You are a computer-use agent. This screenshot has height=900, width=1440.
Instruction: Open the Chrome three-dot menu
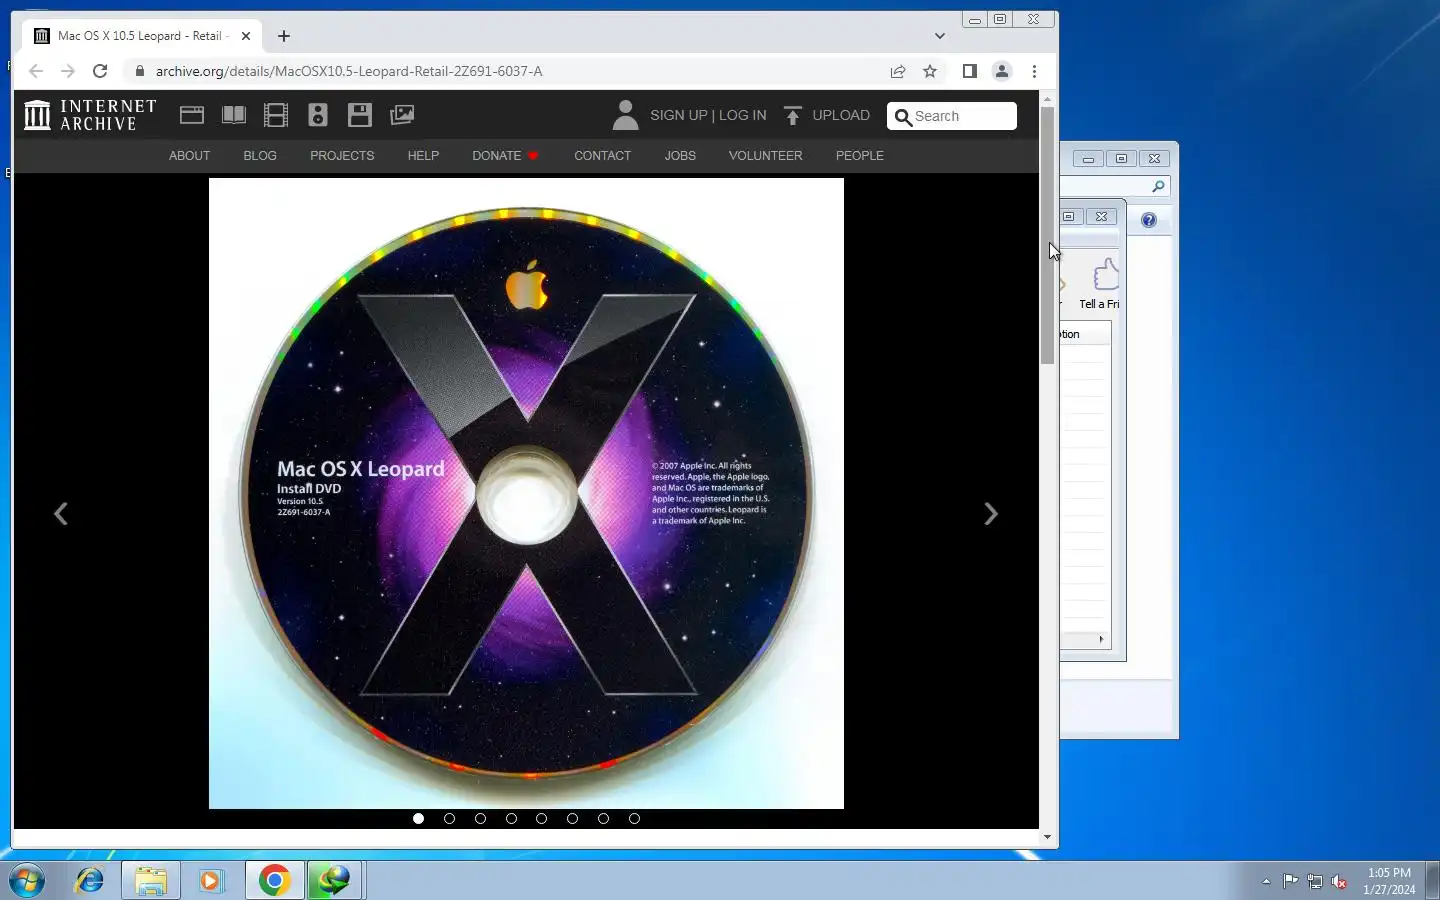(x=1034, y=71)
